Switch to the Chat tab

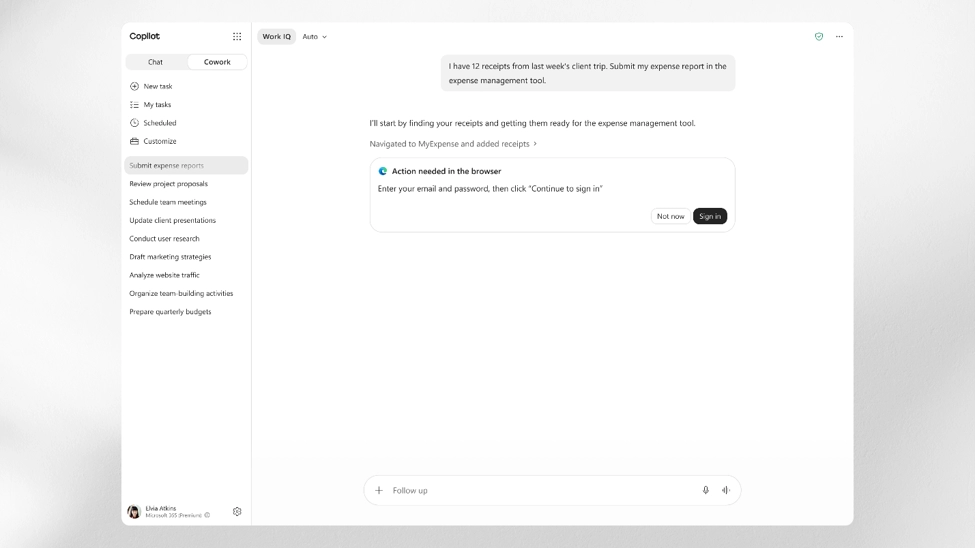pyautogui.click(x=155, y=62)
